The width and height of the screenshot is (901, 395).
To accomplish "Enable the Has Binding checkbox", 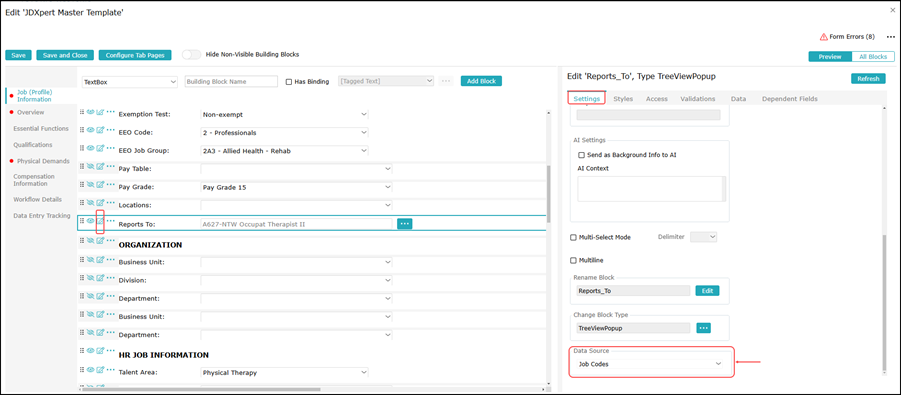I will [289, 82].
